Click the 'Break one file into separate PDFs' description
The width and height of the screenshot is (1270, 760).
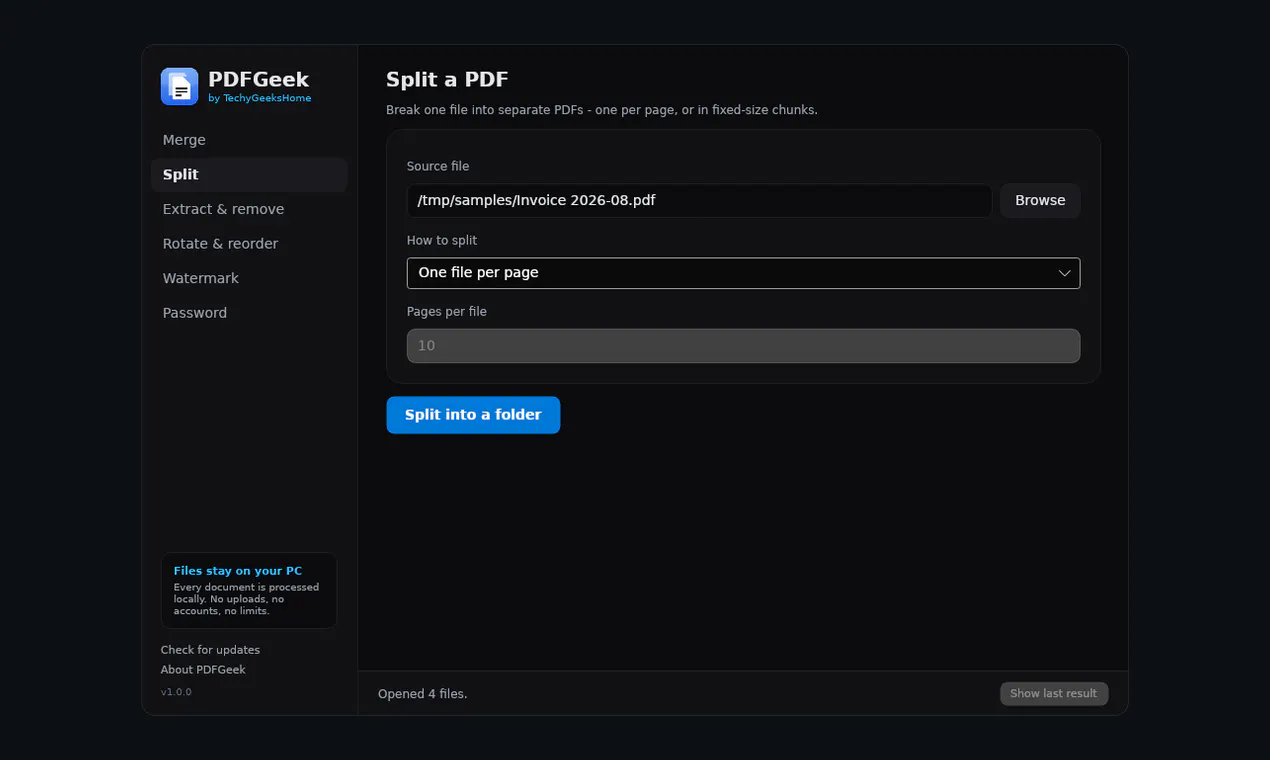[x=602, y=110]
